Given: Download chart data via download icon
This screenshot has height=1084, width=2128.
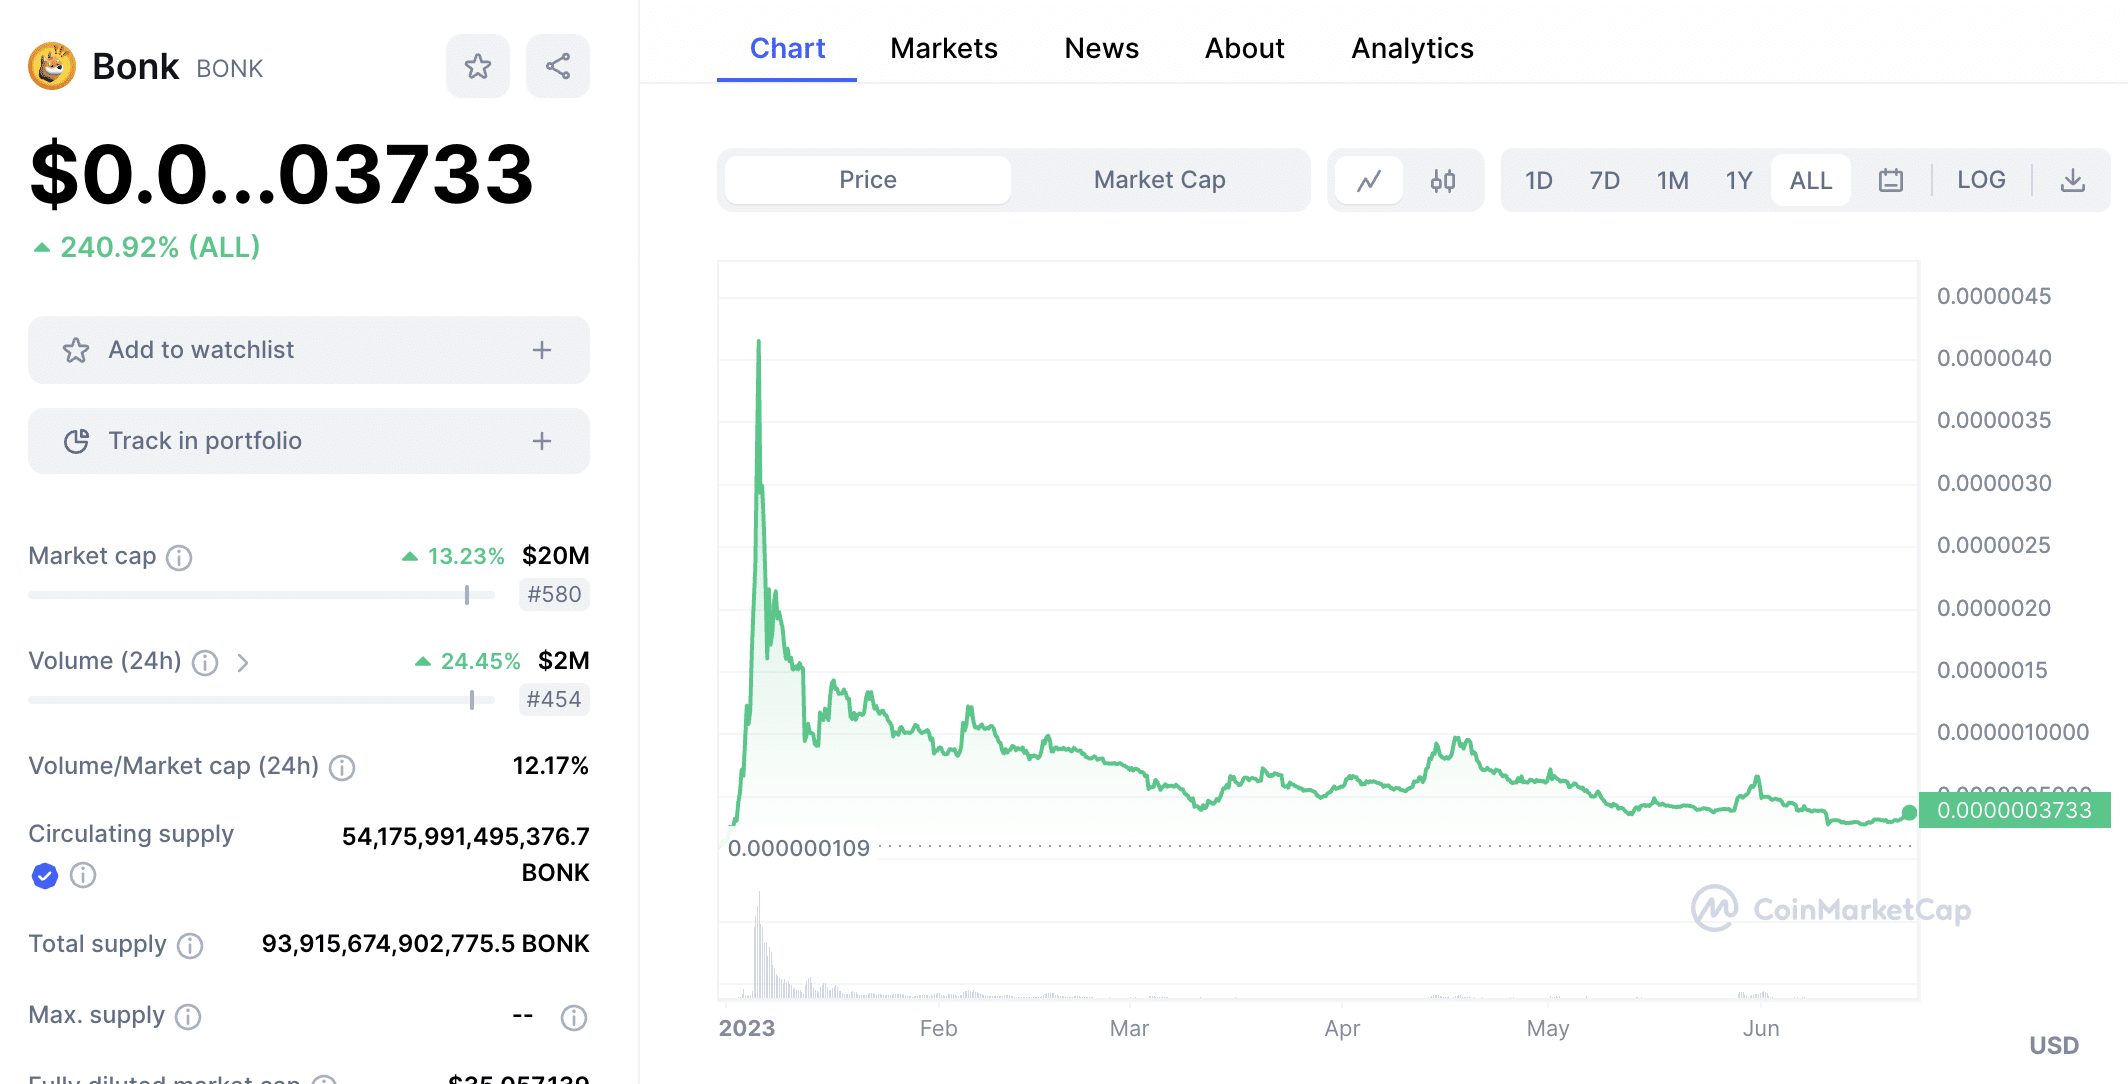Looking at the screenshot, I should 2073,181.
